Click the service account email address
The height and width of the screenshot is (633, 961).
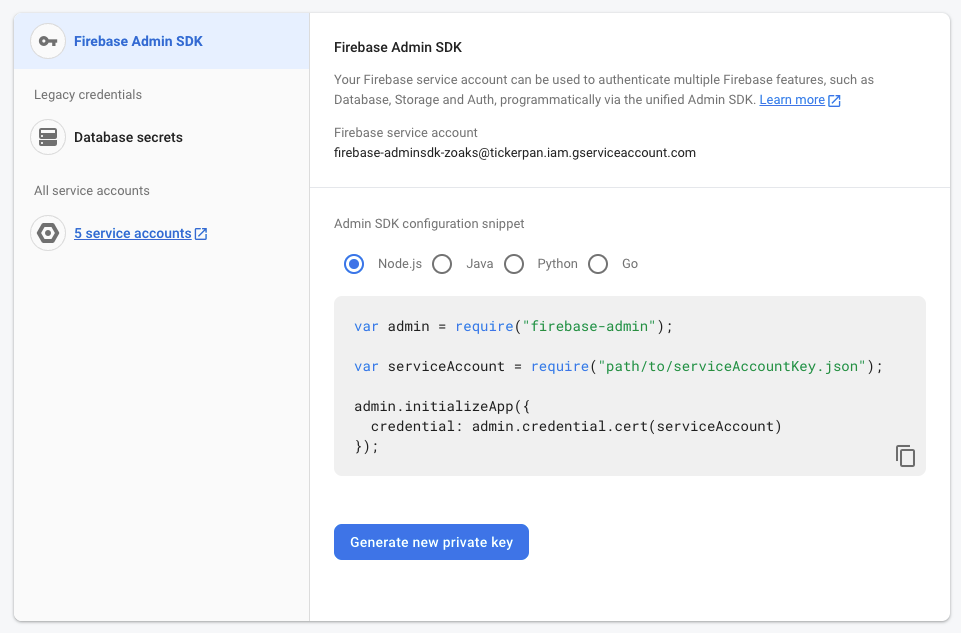[x=514, y=153]
